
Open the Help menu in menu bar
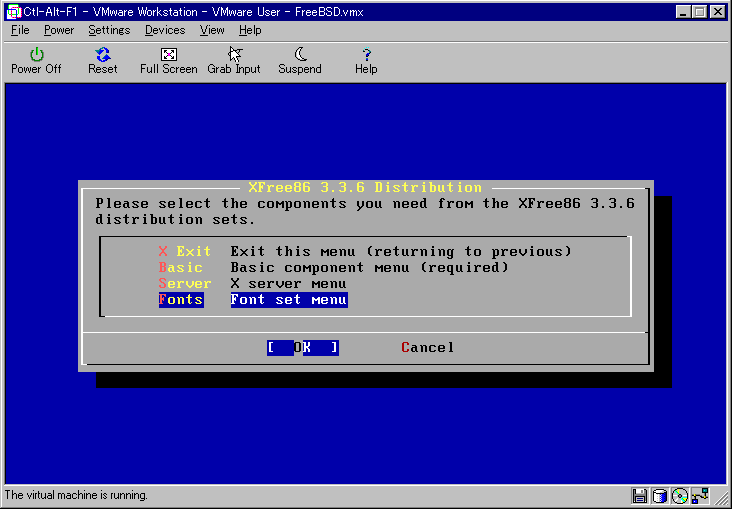[x=250, y=30]
